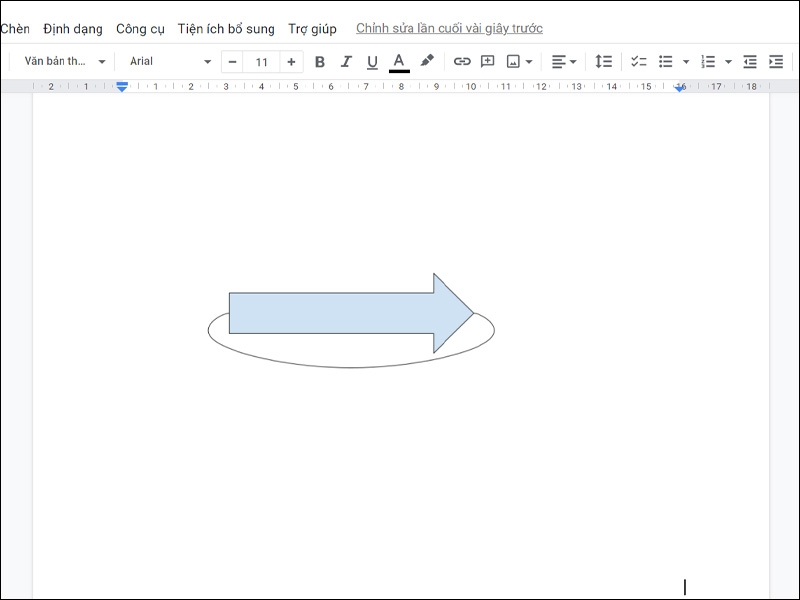
Task: Expand the insert image dropdown arrow
Action: point(529,62)
